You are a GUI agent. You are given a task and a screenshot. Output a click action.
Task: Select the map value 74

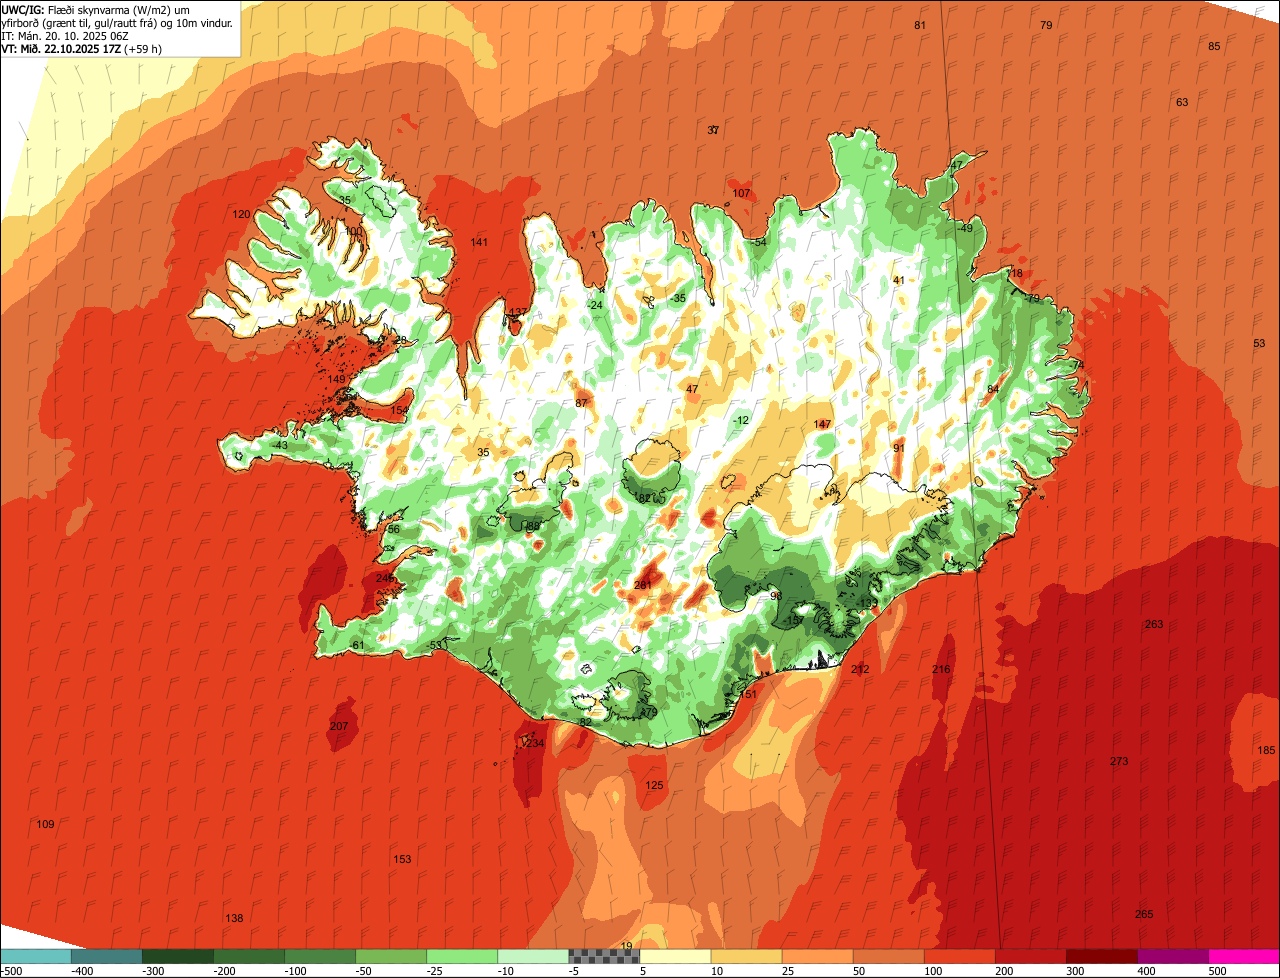coord(1078,365)
